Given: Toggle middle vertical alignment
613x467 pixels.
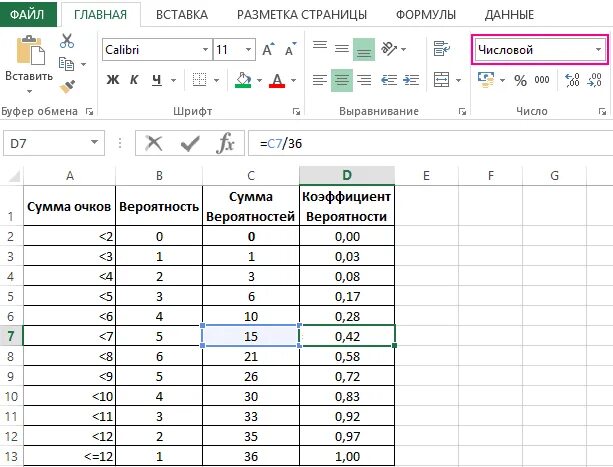Looking at the screenshot, I should 342,49.
